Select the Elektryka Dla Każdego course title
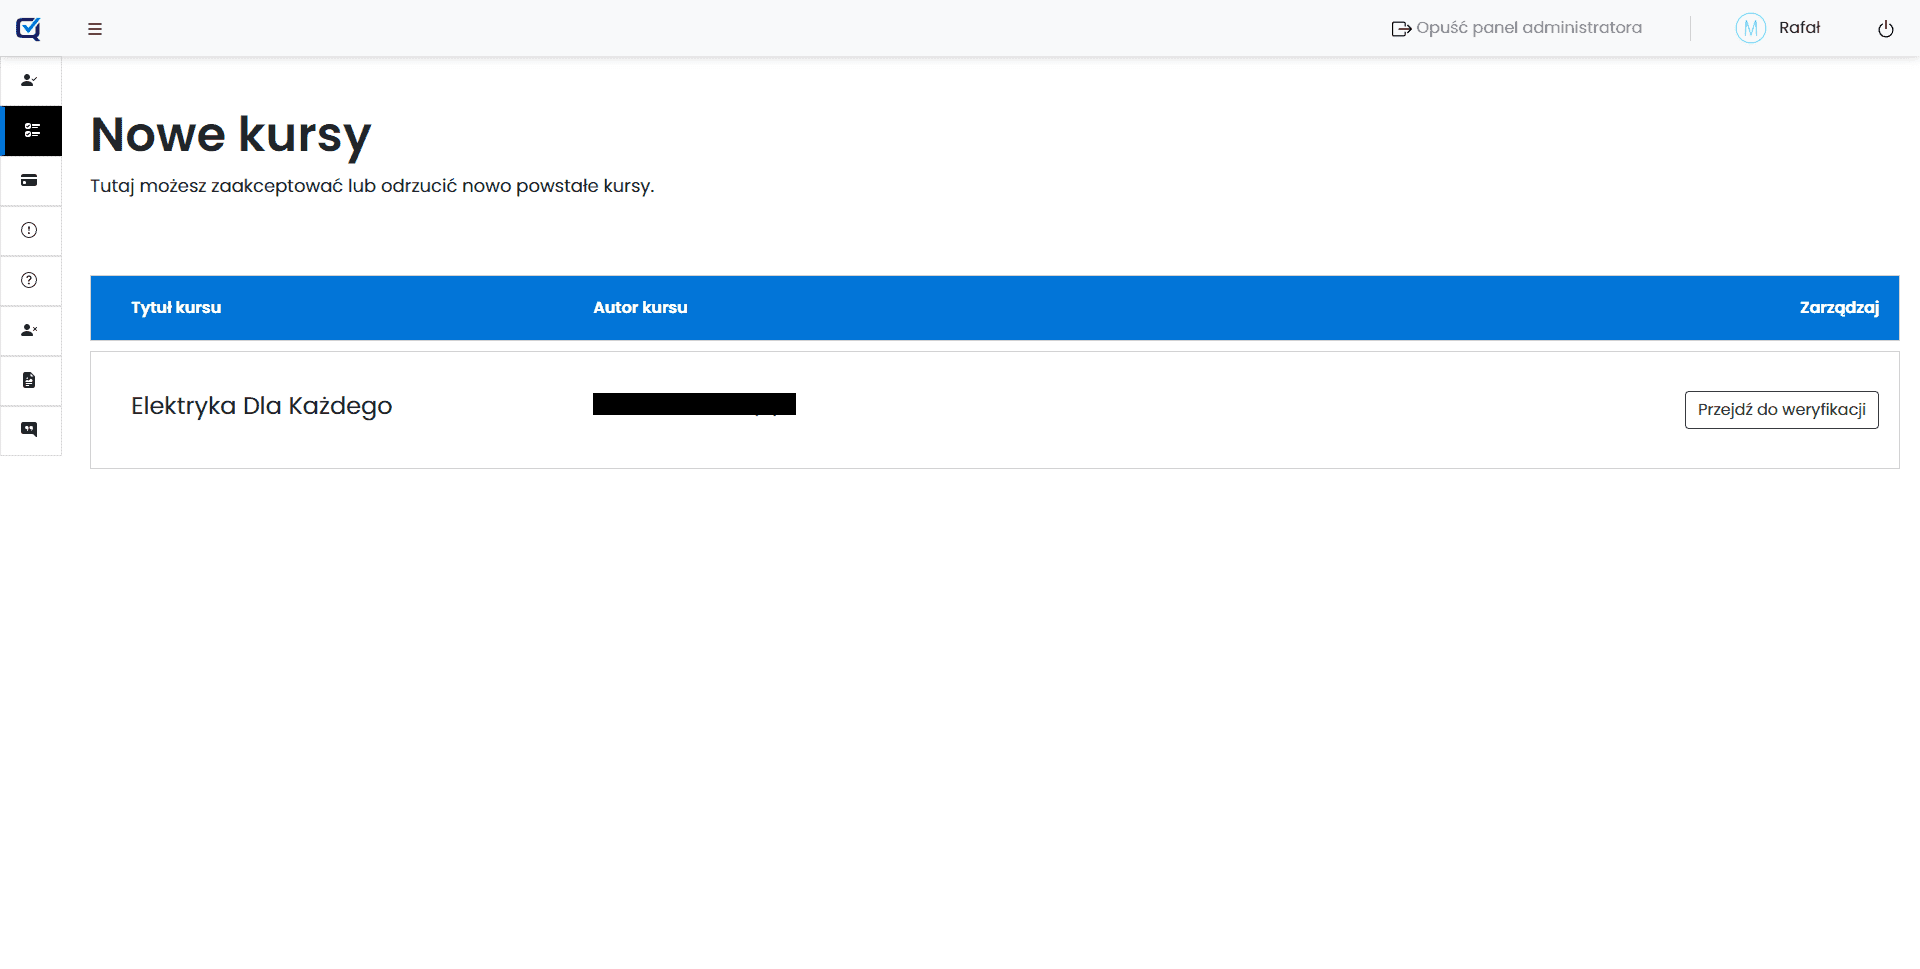 261,406
